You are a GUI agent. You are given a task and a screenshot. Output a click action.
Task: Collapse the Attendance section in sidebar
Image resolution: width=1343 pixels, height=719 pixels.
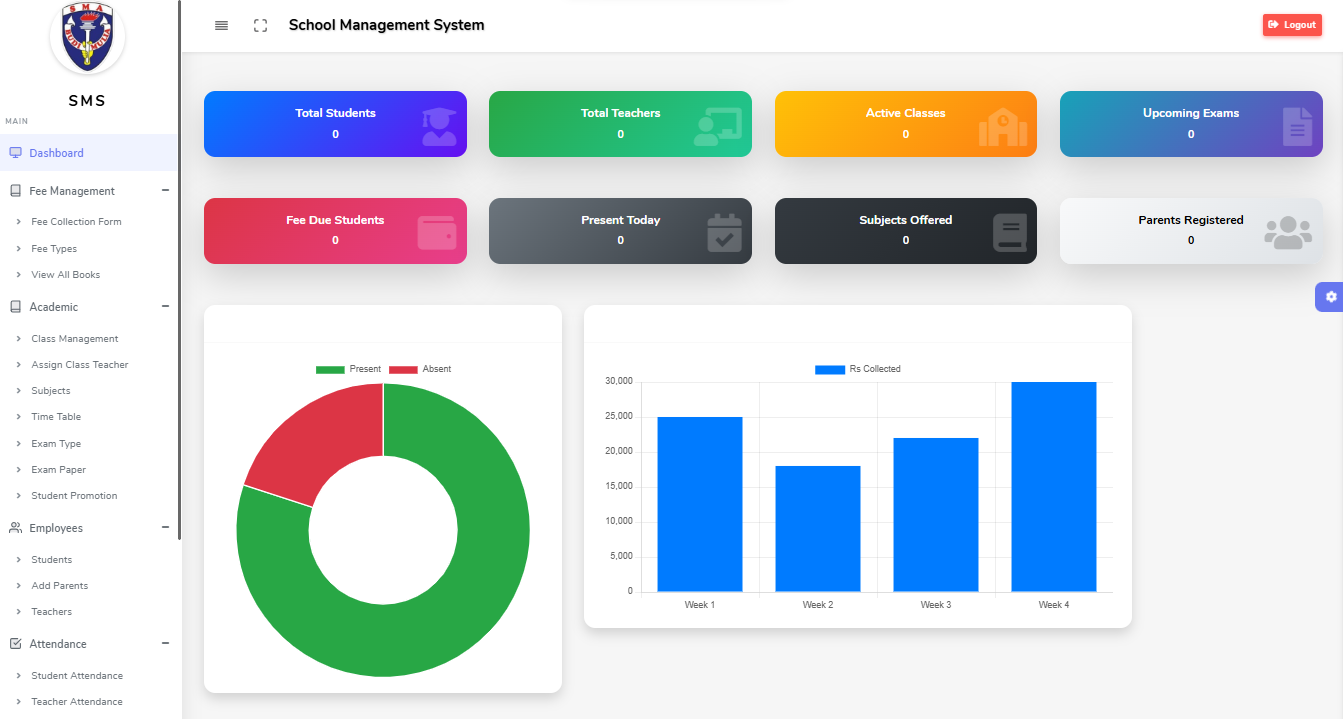[165, 643]
